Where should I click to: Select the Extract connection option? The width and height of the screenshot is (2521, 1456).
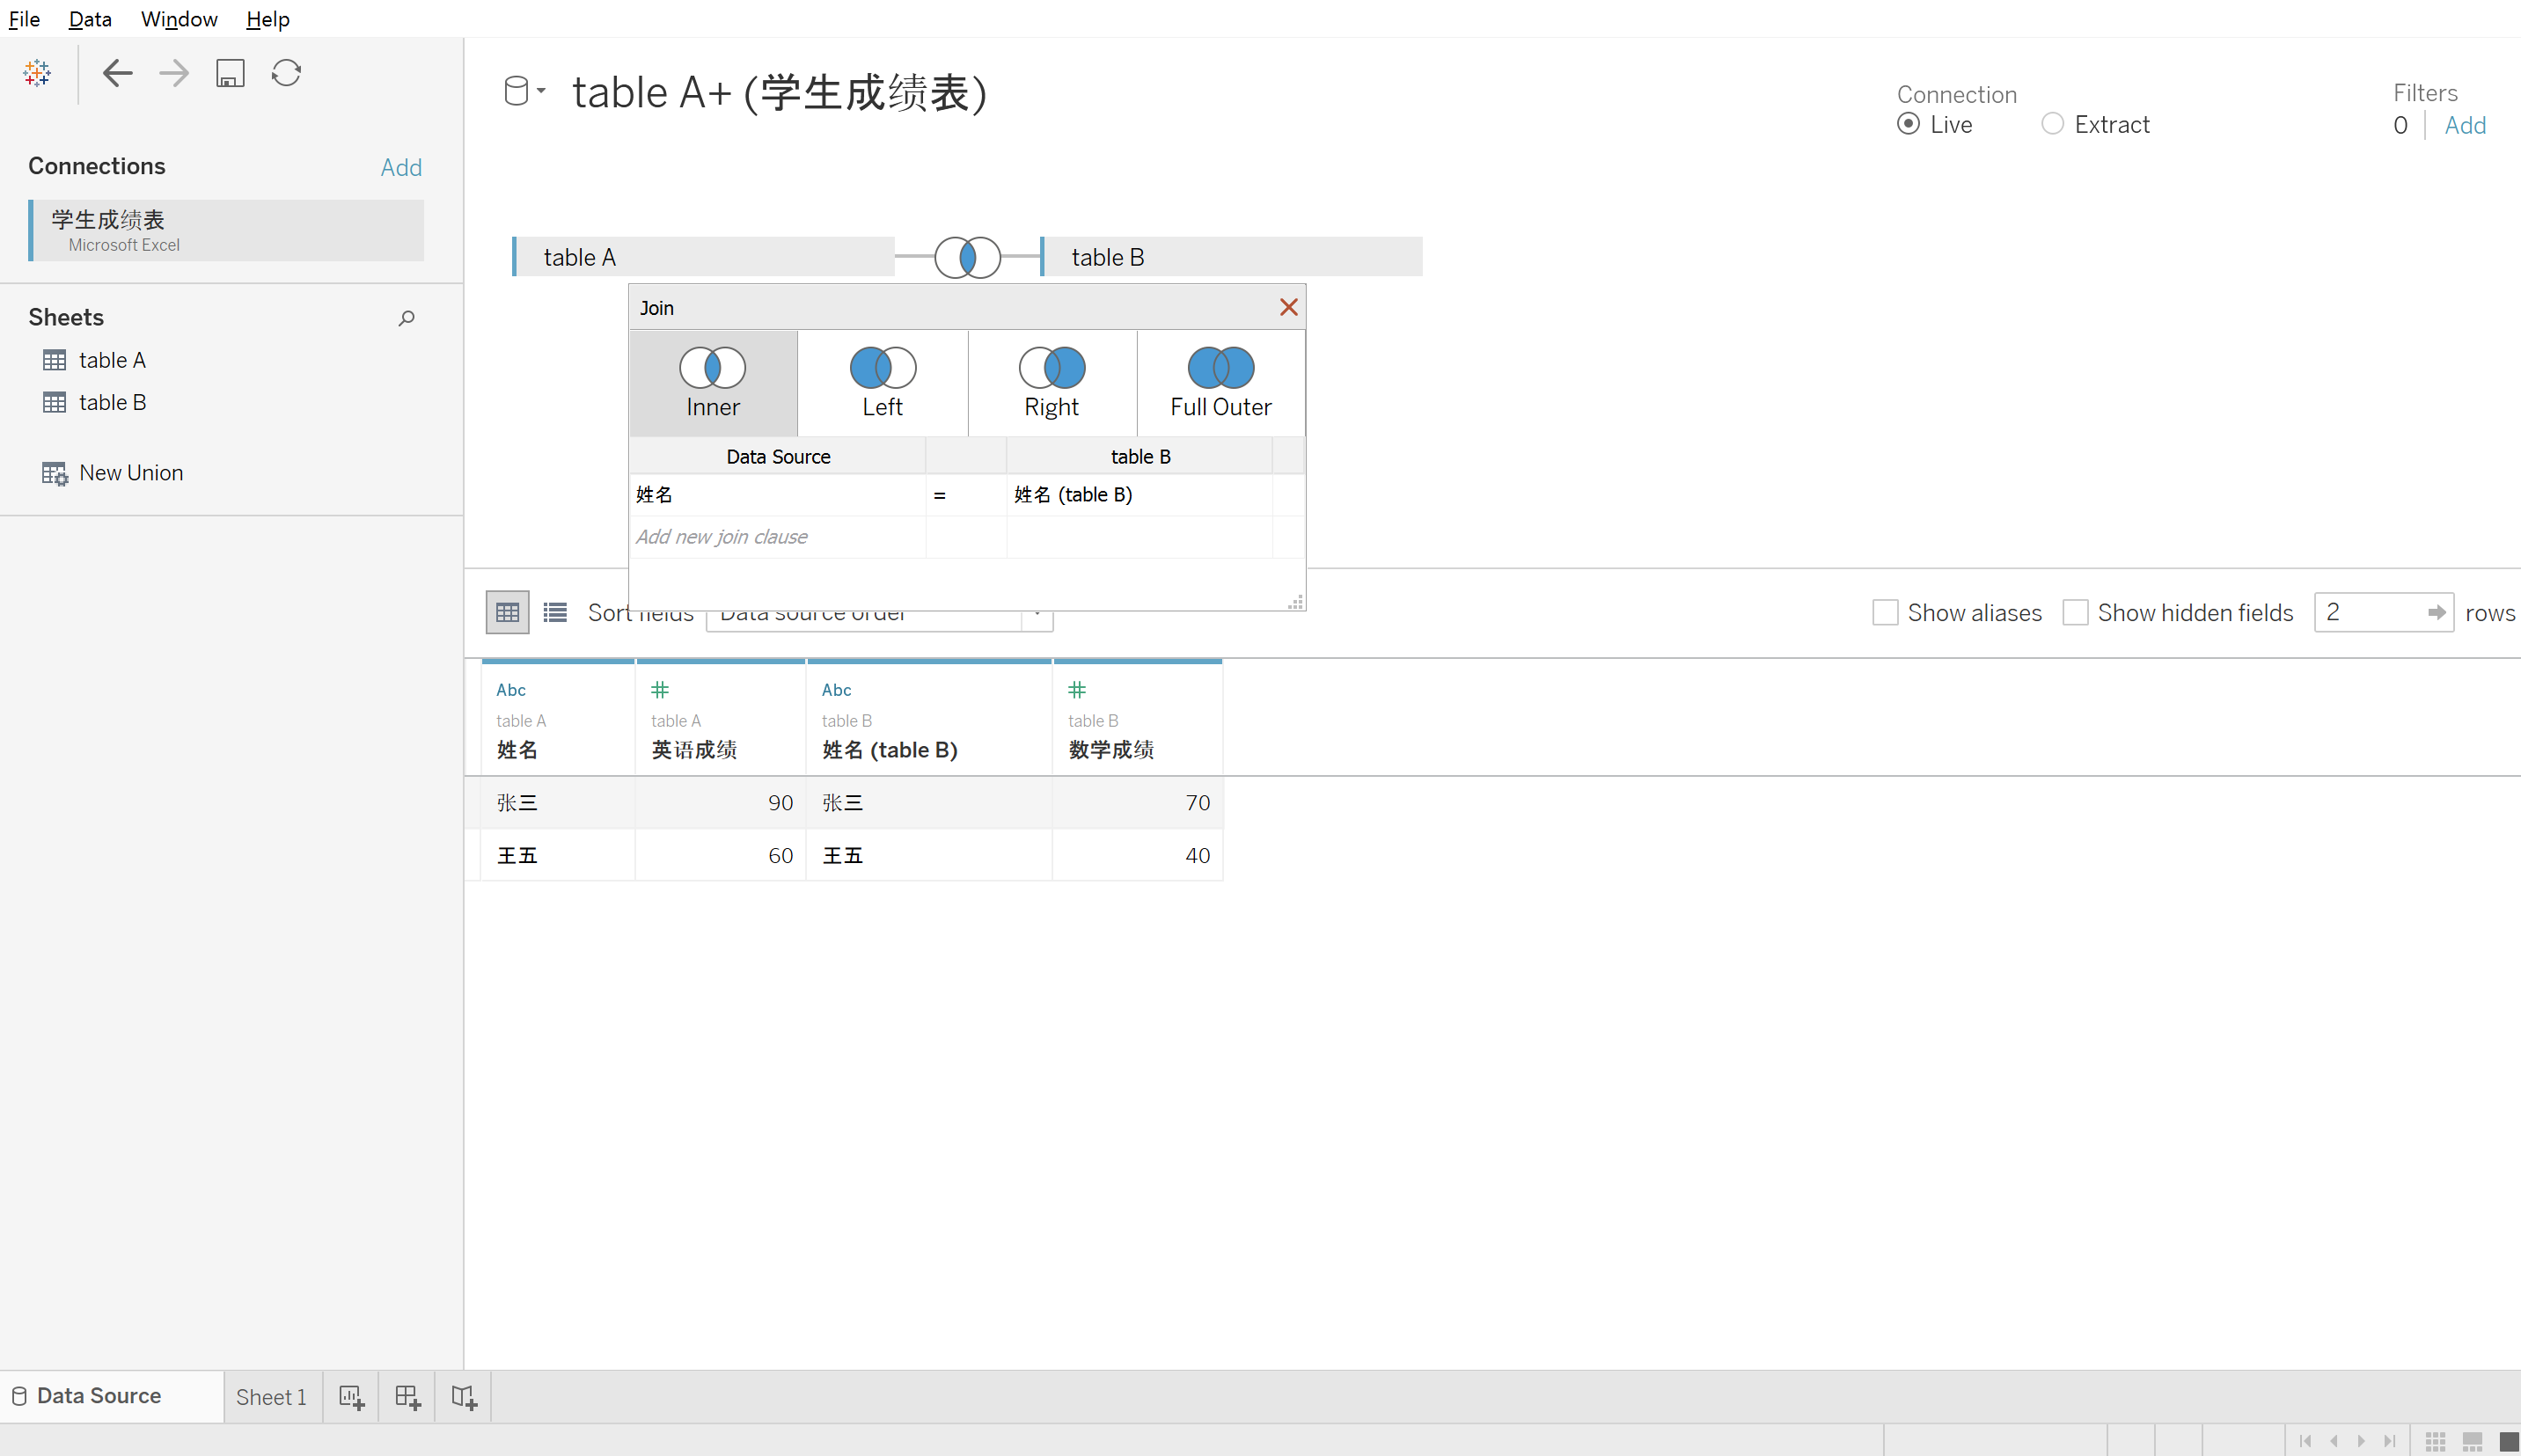(2052, 124)
